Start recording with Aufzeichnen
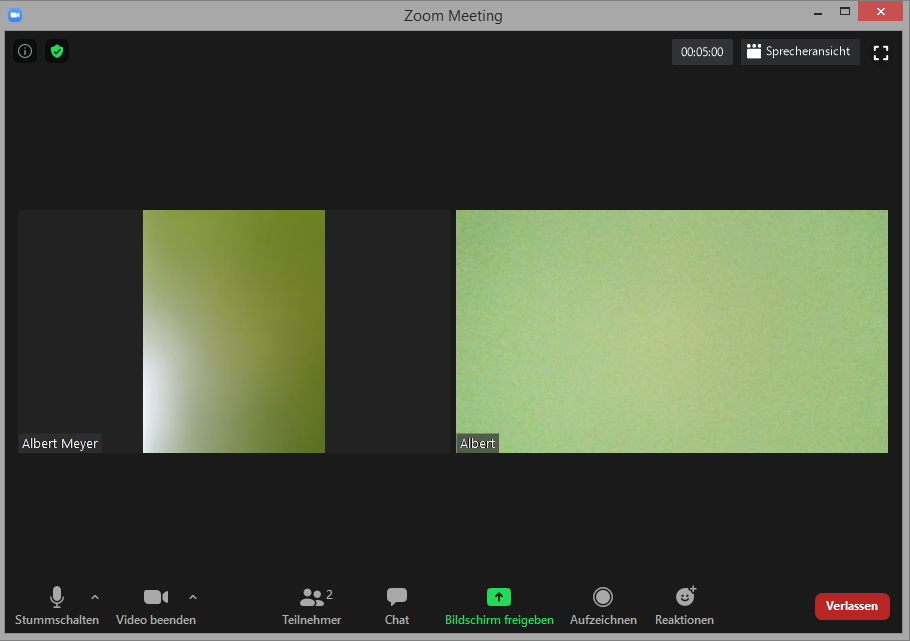The height and width of the screenshot is (641, 910). 603,606
